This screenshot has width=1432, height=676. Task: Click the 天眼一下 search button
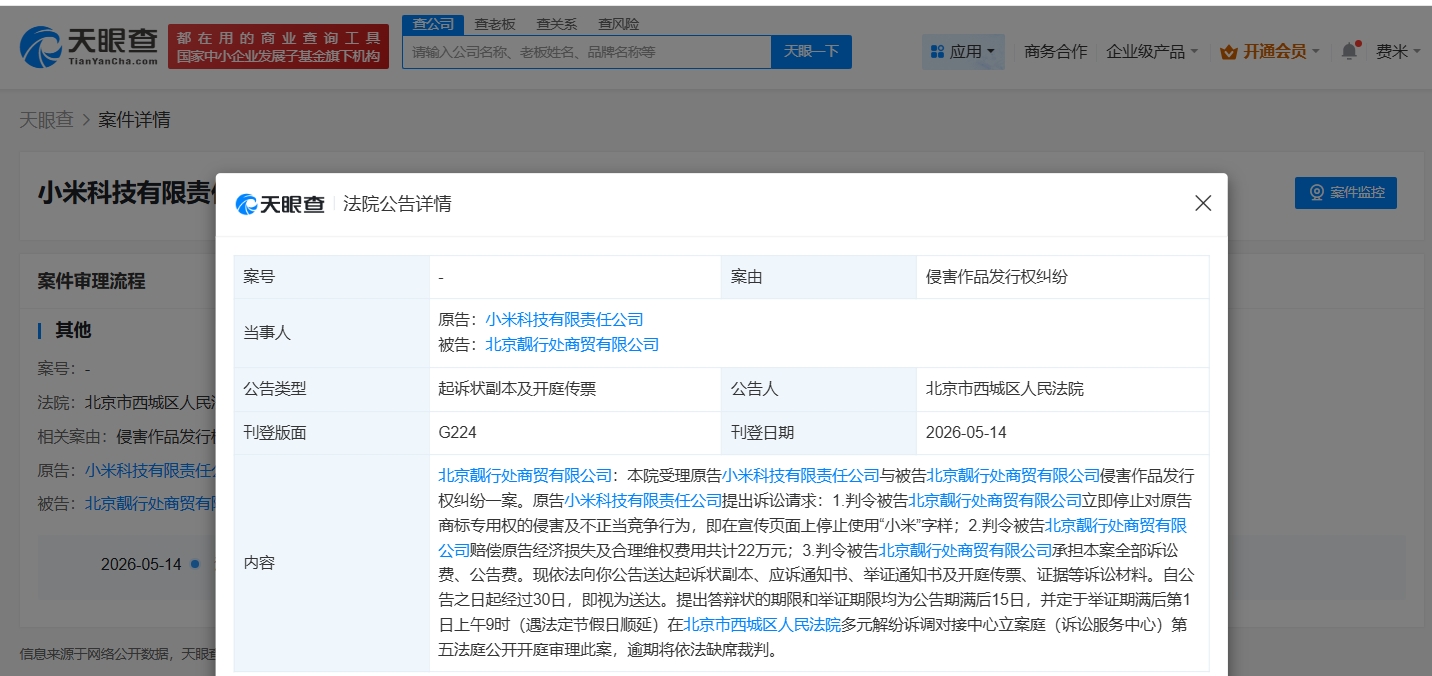pyautogui.click(x=811, y=51)
